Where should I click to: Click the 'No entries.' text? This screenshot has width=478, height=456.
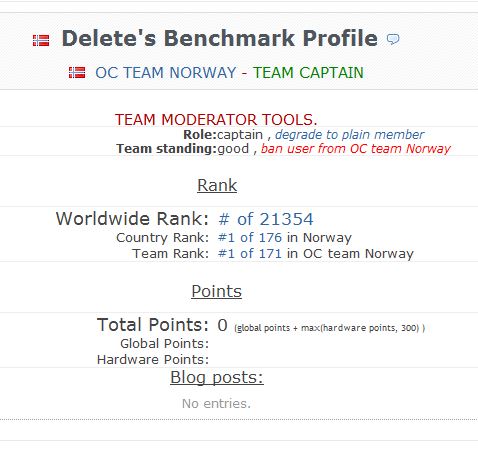click(216, 404)
